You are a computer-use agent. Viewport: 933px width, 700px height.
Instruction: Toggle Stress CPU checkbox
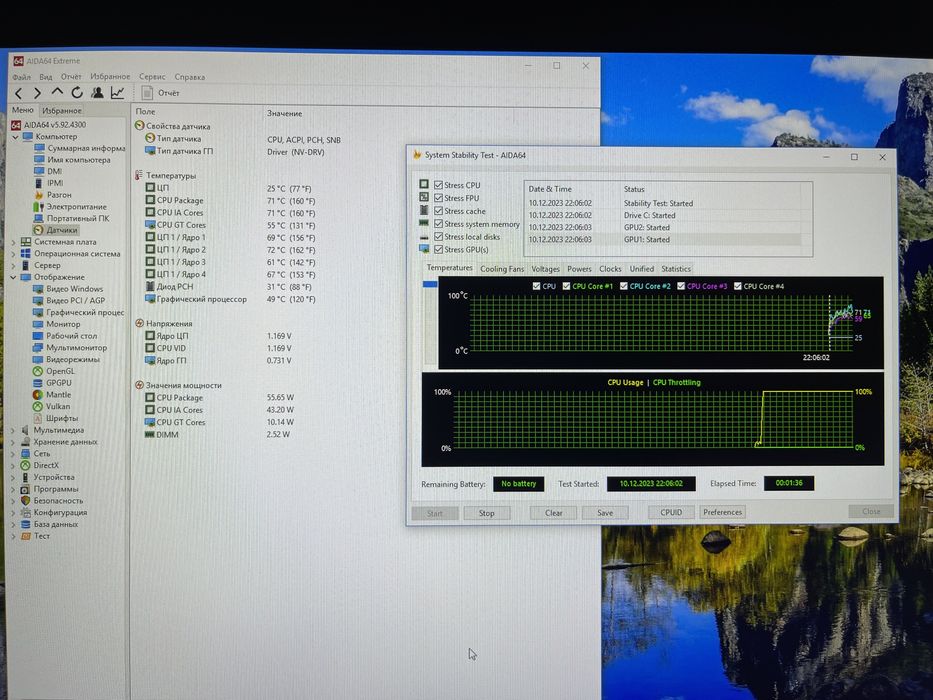(439, 185)
